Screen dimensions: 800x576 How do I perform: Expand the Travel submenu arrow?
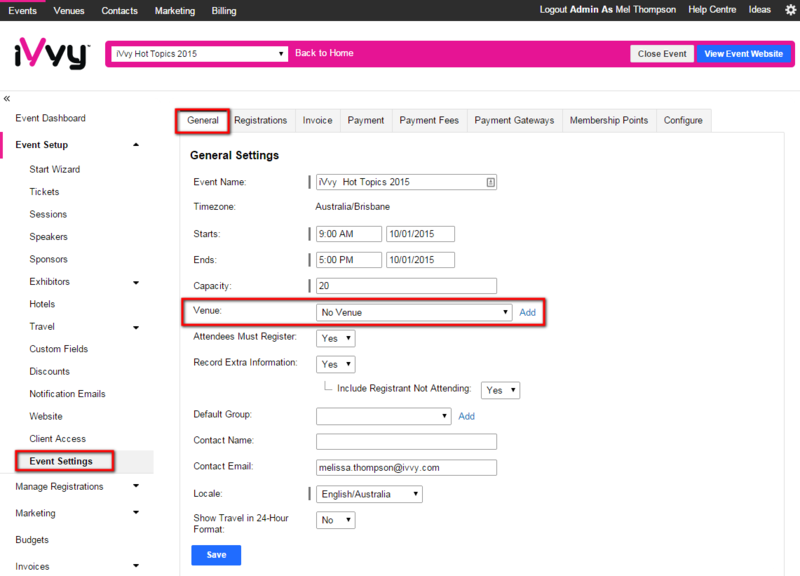[136, 327]
